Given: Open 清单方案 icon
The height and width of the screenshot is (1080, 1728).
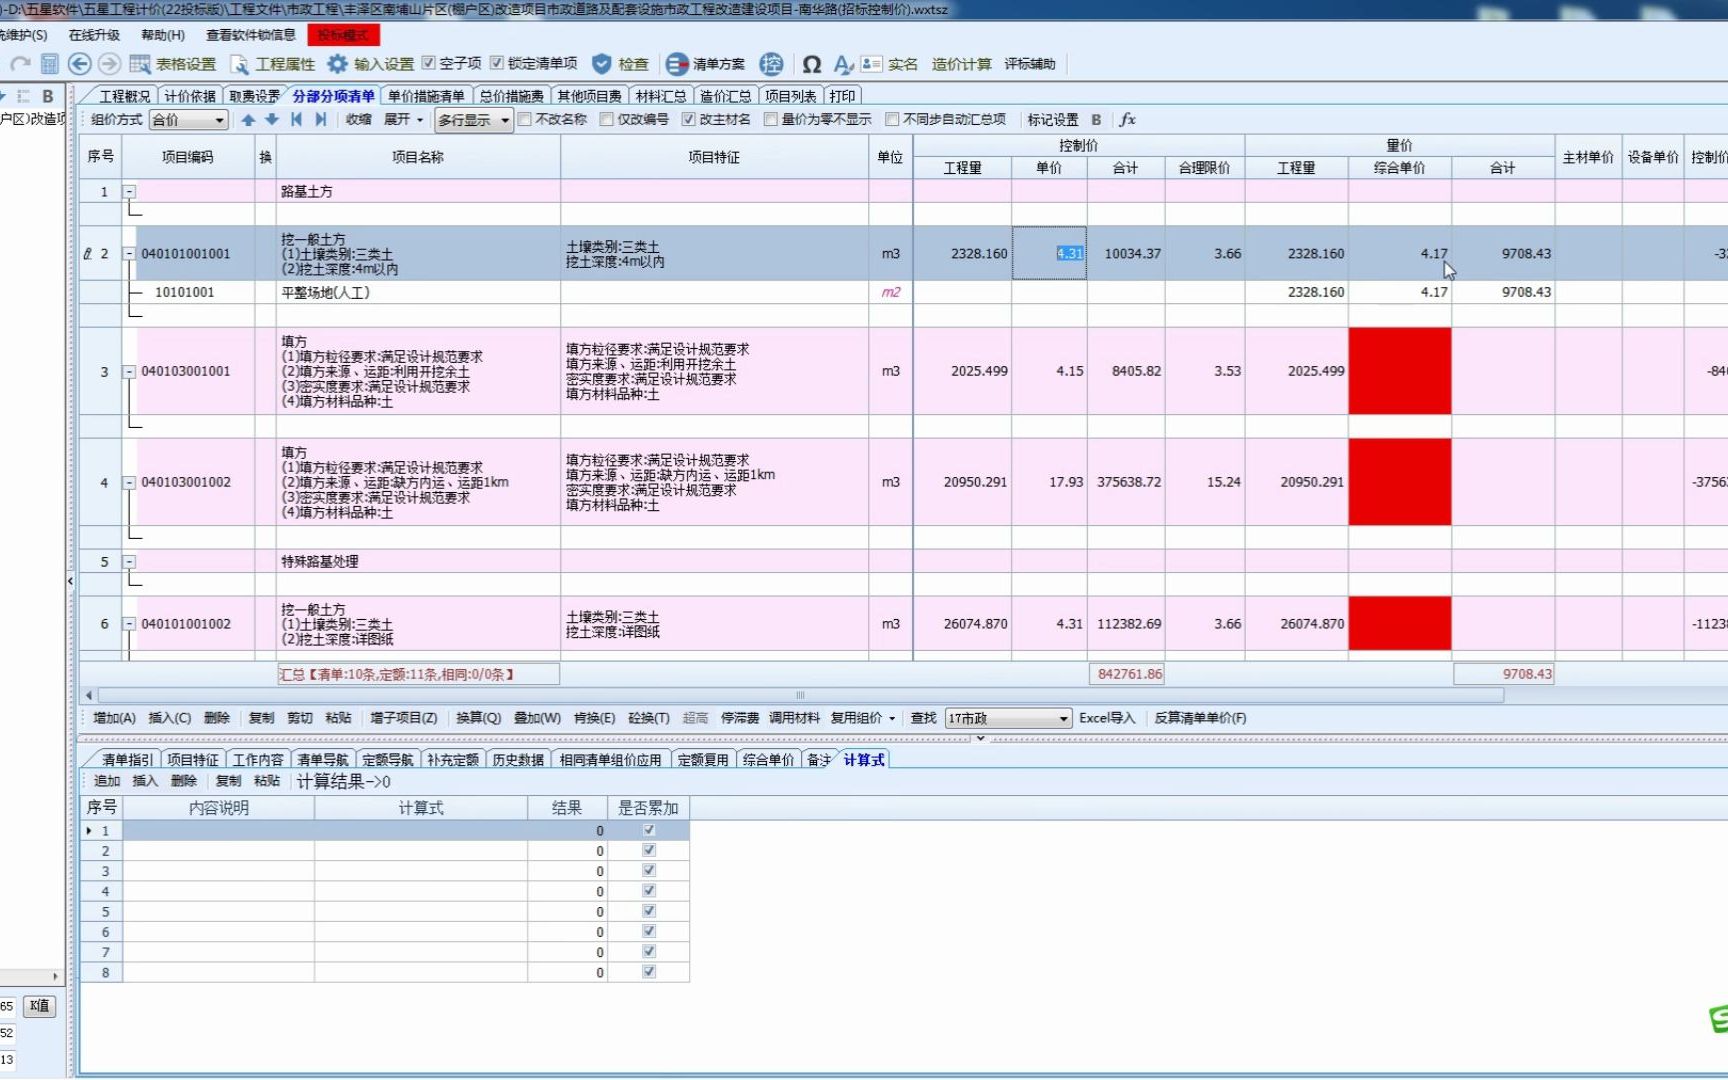Looking at the screenshot, I should [x=677, y=64].
